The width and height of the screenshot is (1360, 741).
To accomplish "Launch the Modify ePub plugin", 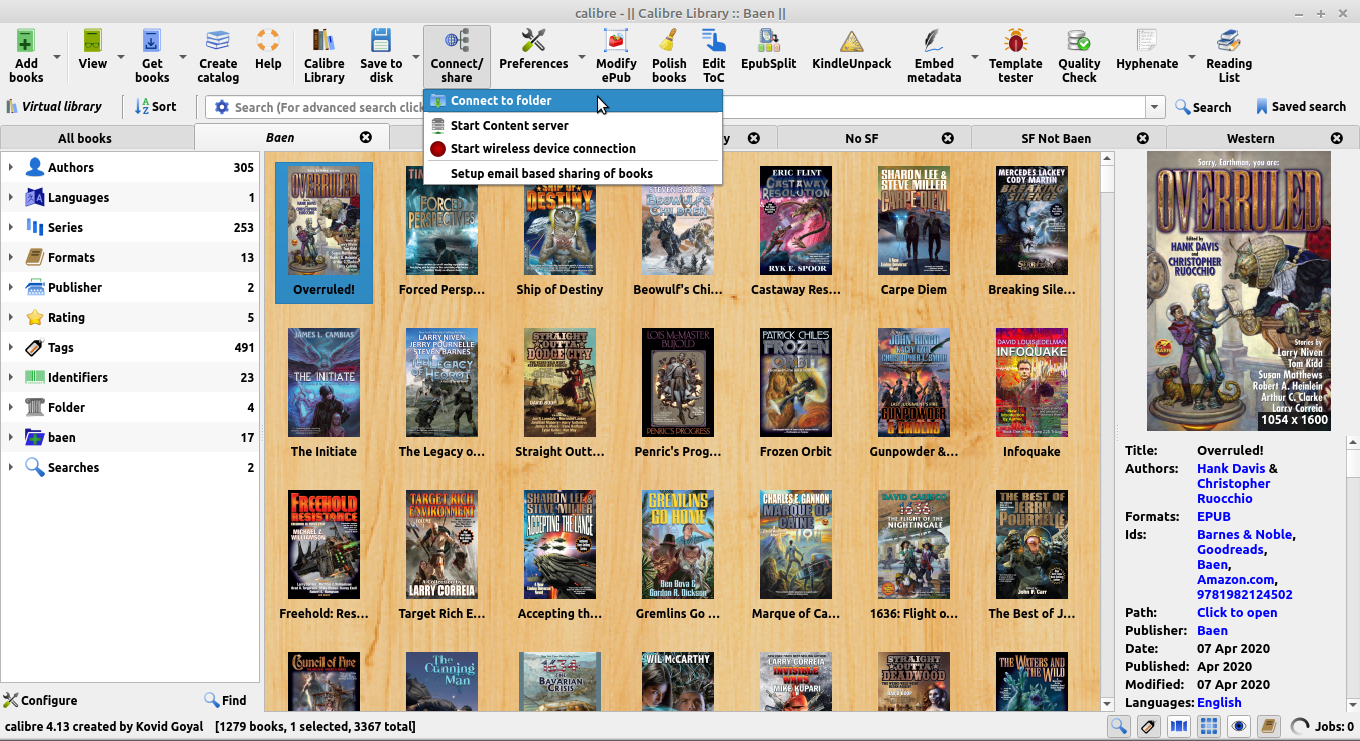I will coord(616,41).
